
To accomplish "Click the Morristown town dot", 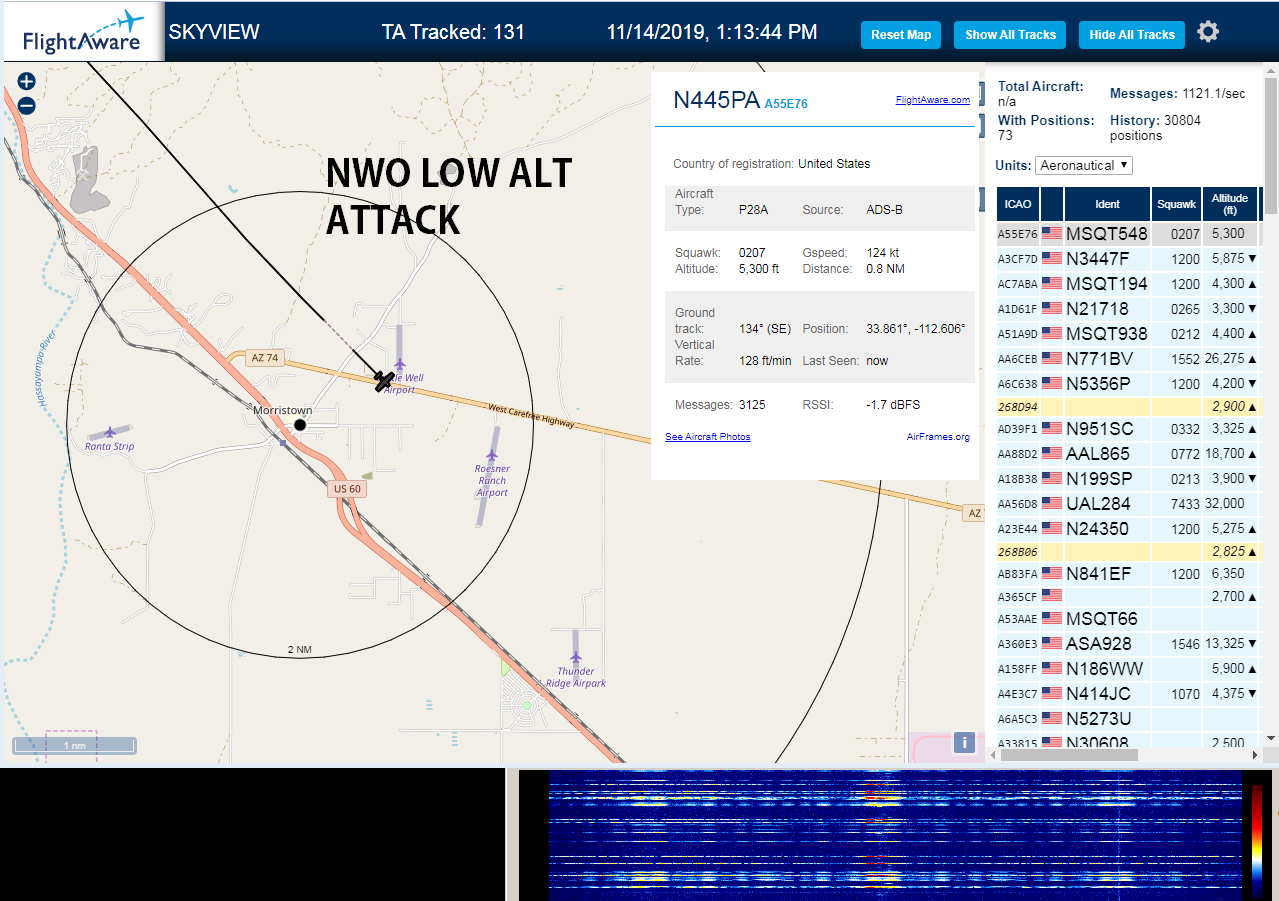I will 299,425.
